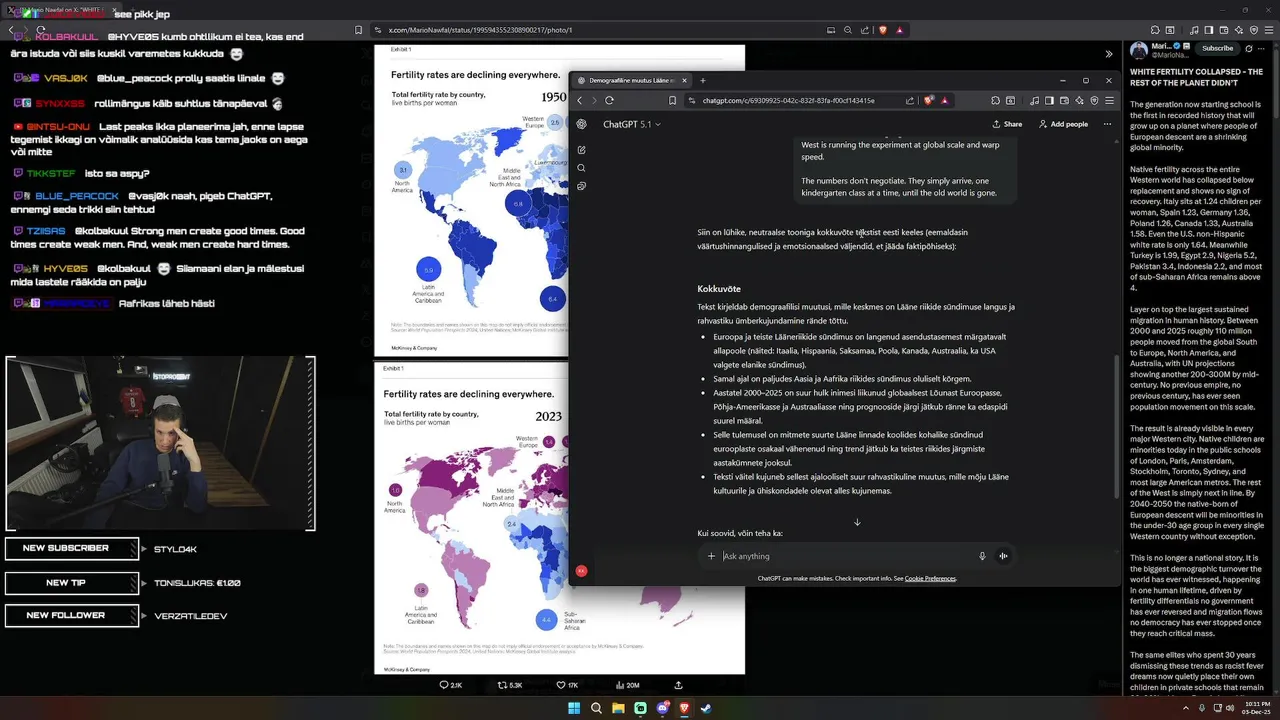Image resolution: width=1280 pixels, height=720 pixels.
Task: Click Subscribe on the X post panel
Action: 1217,48
